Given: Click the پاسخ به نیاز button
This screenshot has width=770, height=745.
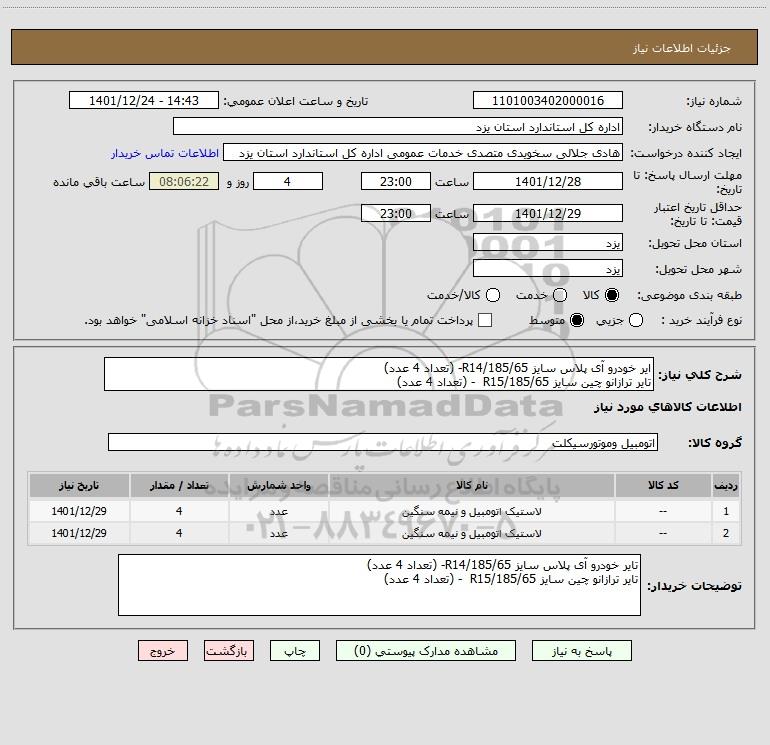Looking at the screenshot, I should 581,651.
